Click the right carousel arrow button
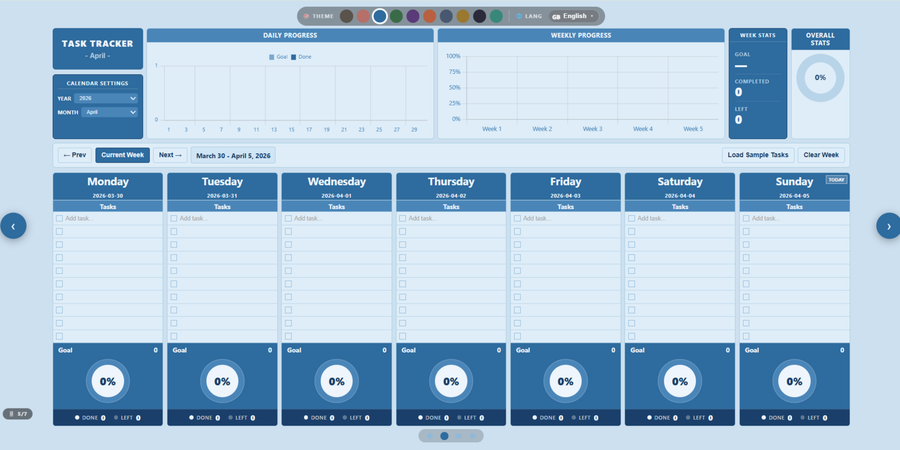This screenshot has width=900, height=450. click(887, 226)
